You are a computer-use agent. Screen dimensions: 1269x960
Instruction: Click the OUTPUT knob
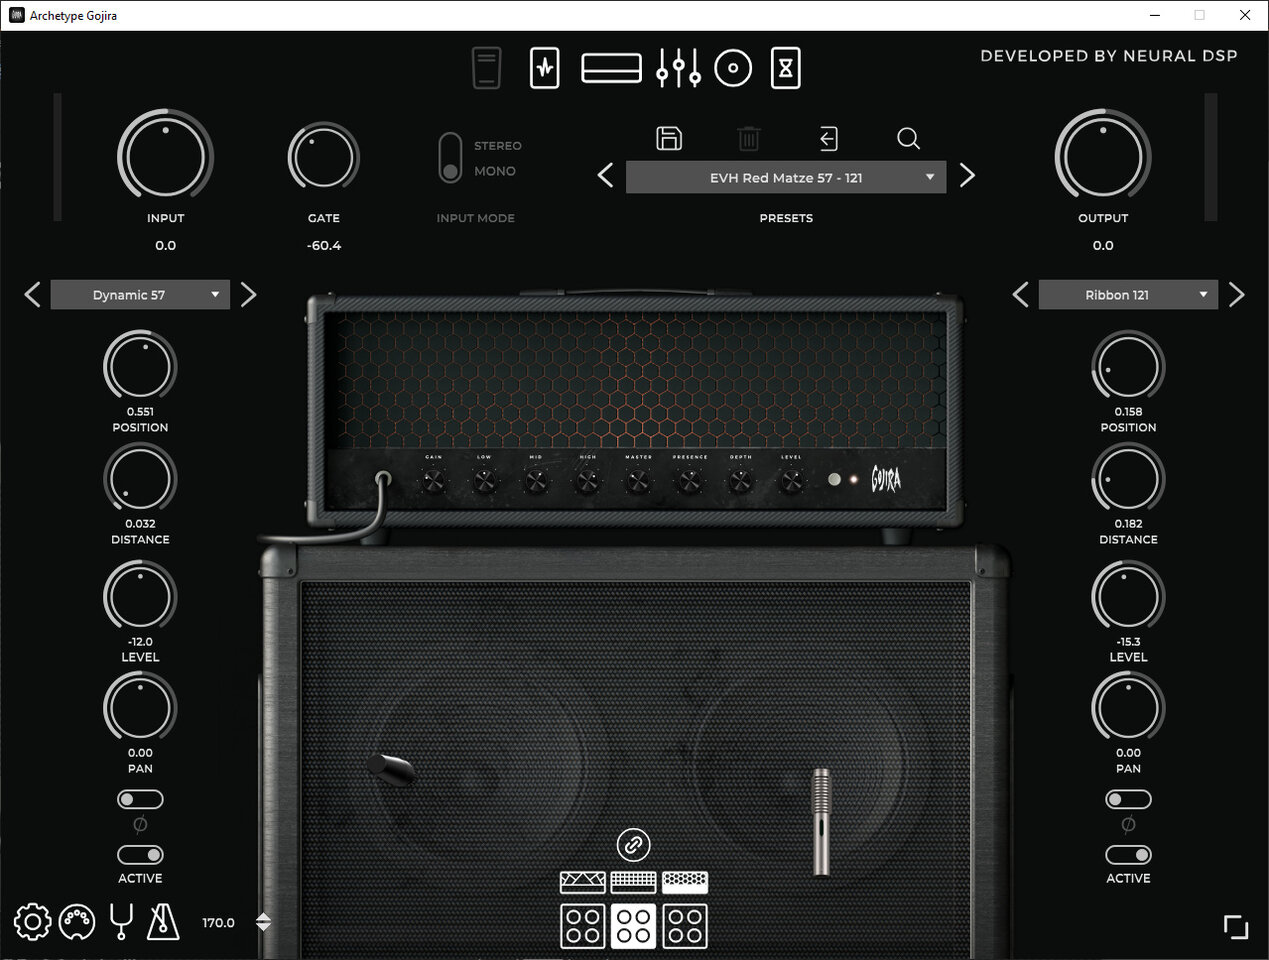click(1103, 157)
